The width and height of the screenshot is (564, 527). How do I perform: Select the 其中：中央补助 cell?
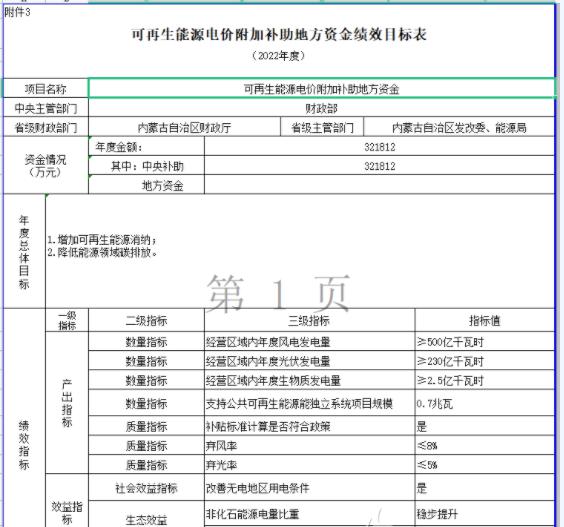146,166
